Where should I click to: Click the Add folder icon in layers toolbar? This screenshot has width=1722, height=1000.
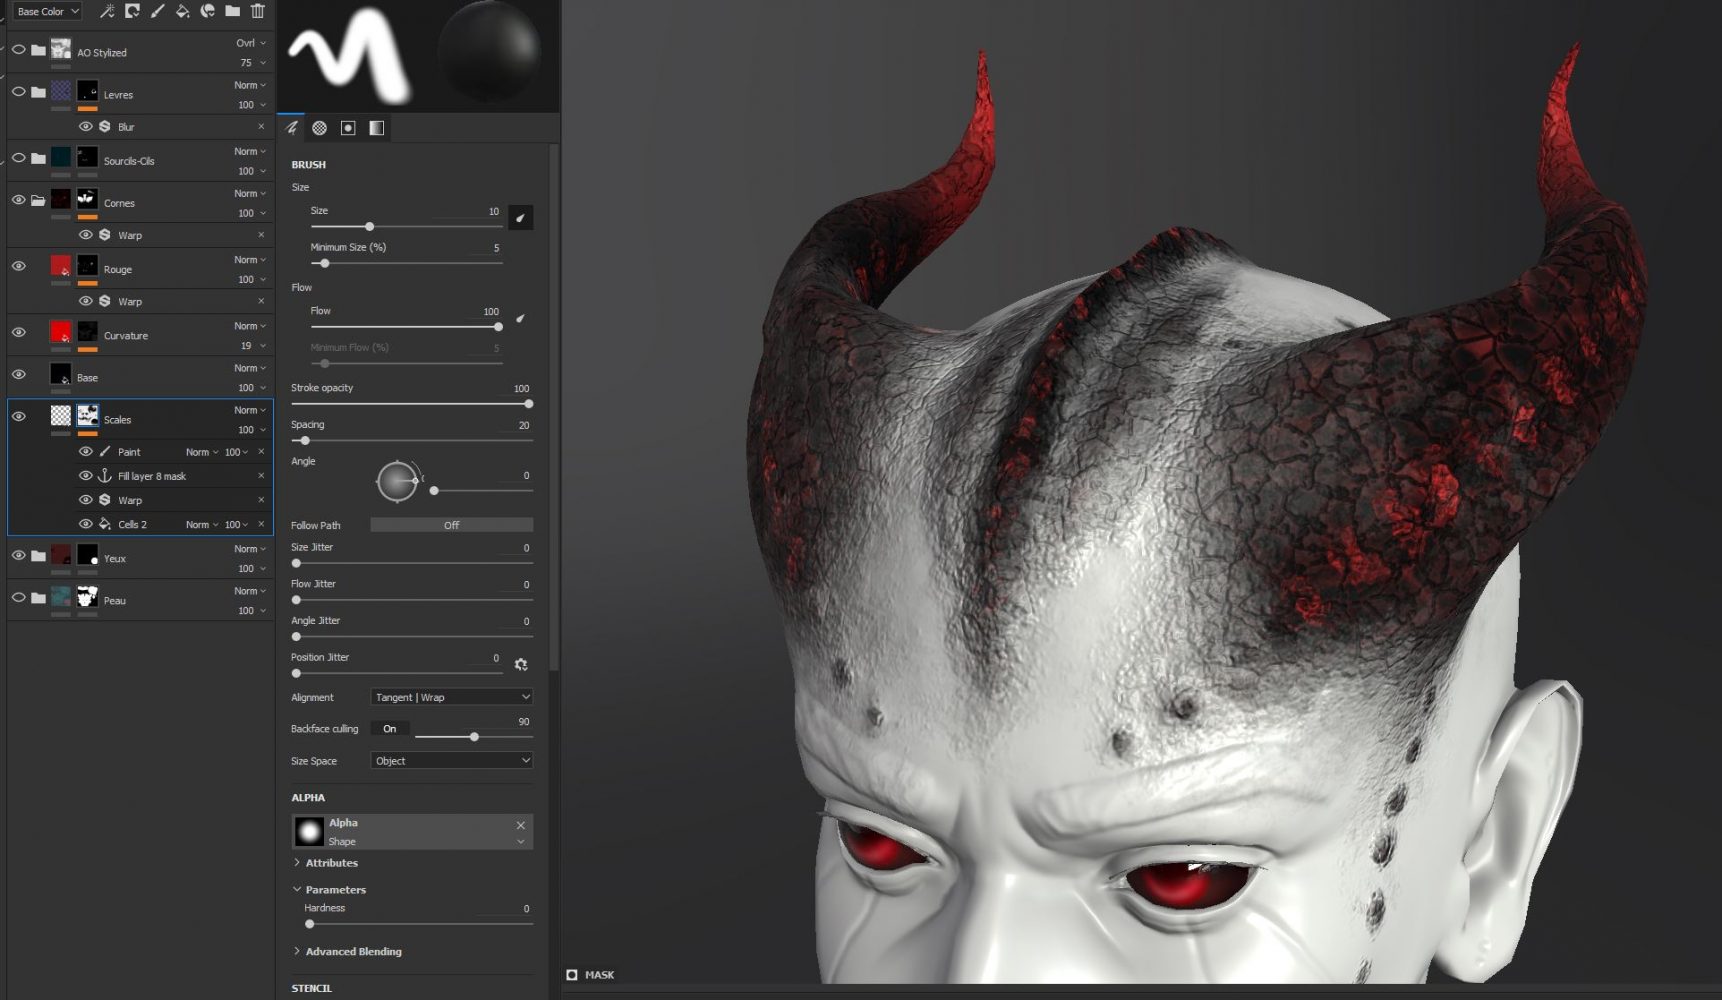point(232,11)
